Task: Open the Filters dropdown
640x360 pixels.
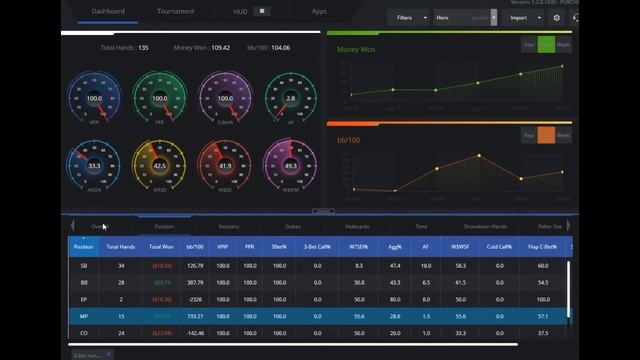Action: click(409, 18)
